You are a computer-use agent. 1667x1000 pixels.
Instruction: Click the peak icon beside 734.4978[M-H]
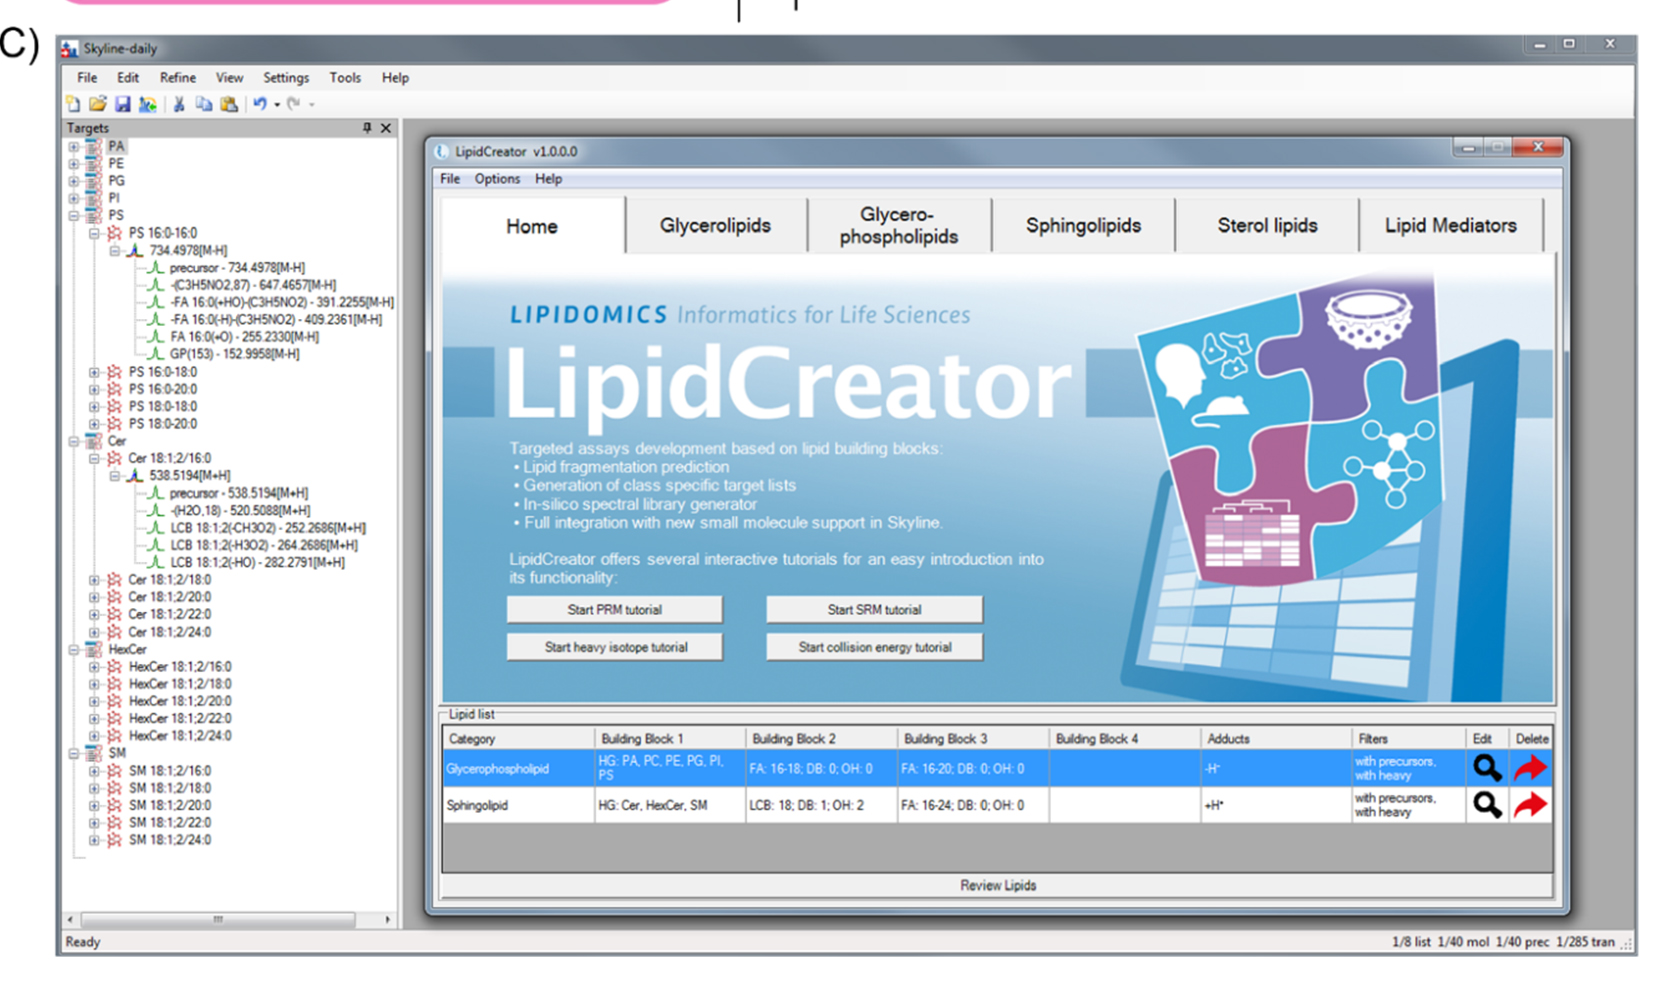coord(135,250)
